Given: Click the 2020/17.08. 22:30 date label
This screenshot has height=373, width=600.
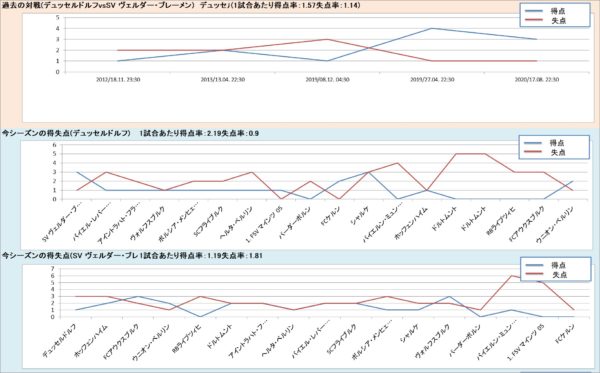Looking at the screenshot, I should click(536, 80).
